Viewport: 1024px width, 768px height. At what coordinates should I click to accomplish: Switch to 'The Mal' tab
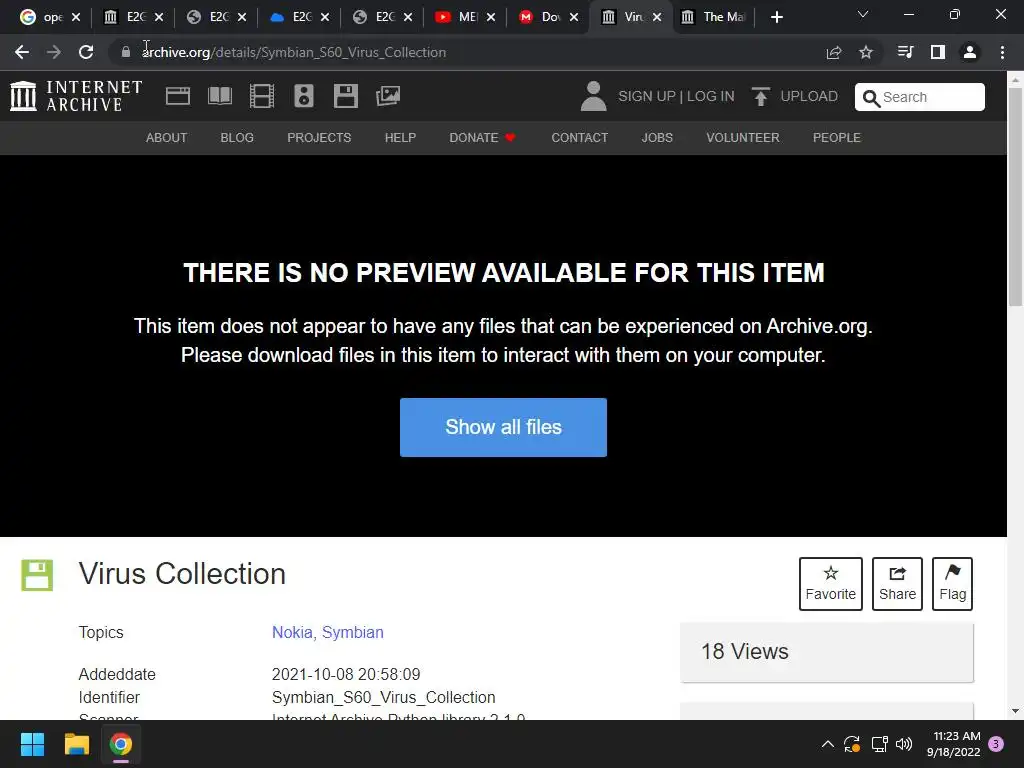pos(714,17)
